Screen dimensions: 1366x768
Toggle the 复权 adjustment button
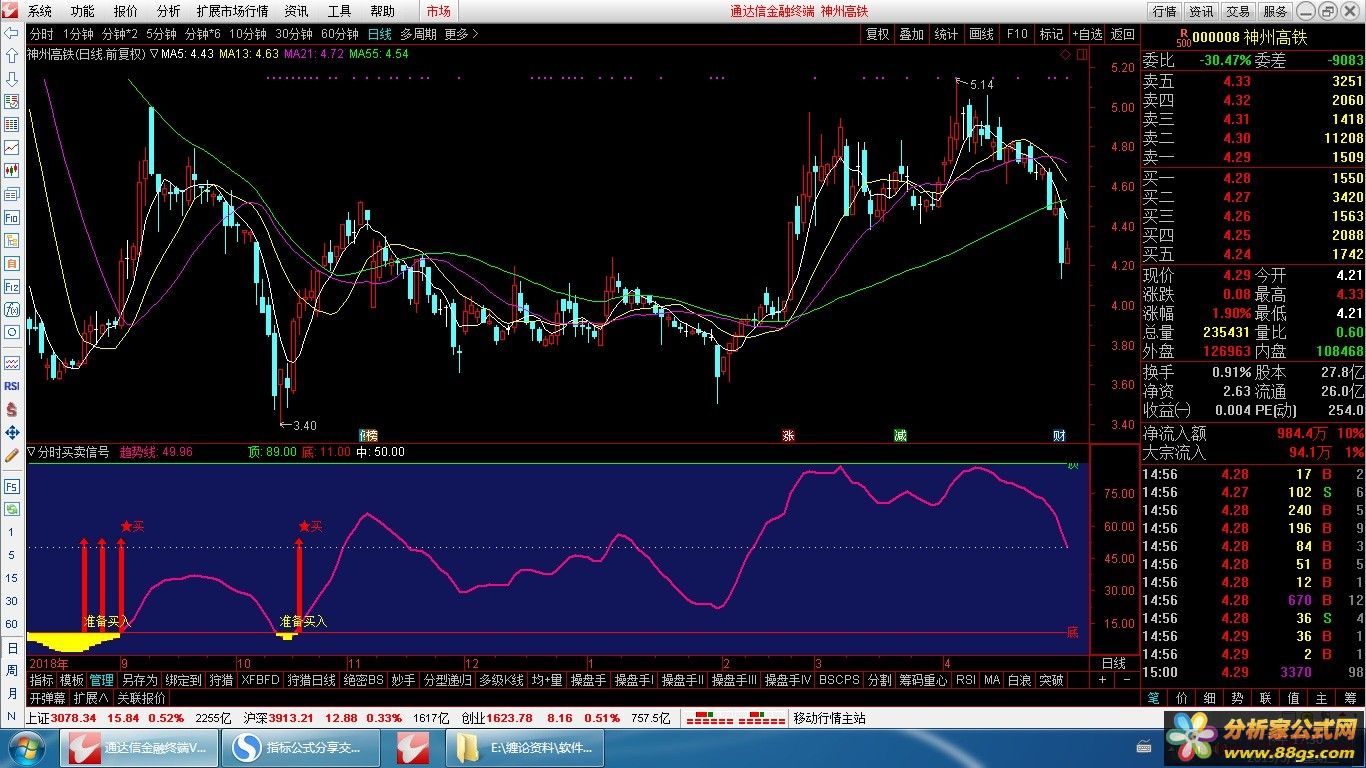click(x=877, y=33)
